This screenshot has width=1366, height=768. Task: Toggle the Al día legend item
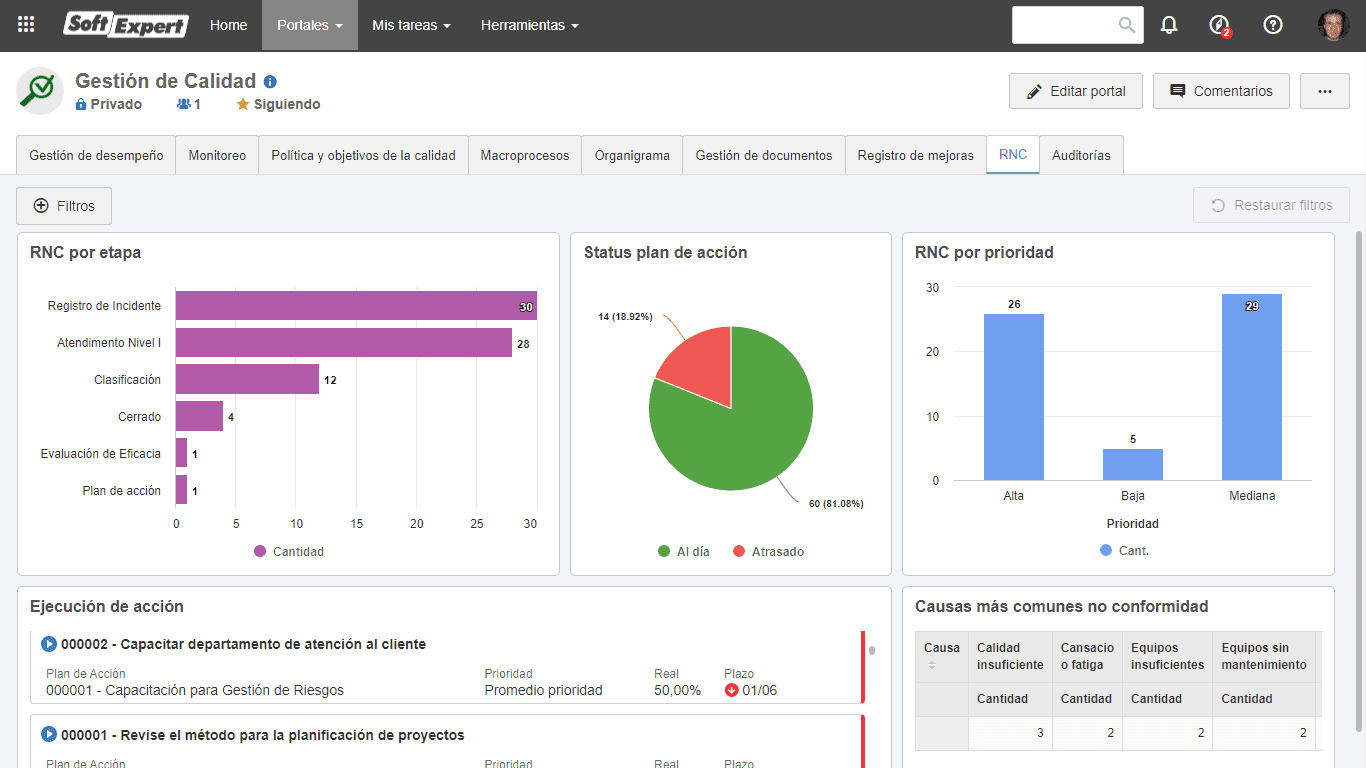click(684, 552)
